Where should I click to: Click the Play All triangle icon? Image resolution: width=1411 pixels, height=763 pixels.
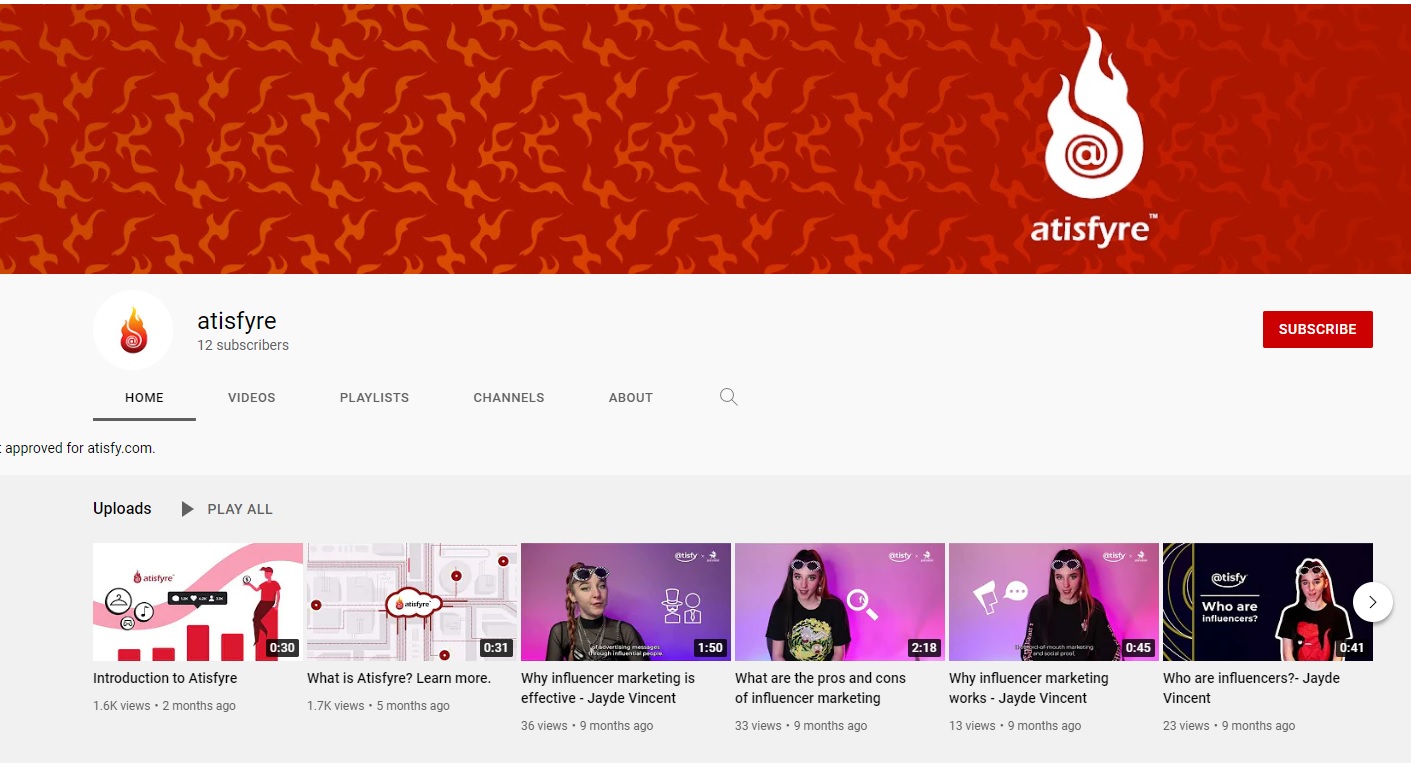[x=187, y=509]
